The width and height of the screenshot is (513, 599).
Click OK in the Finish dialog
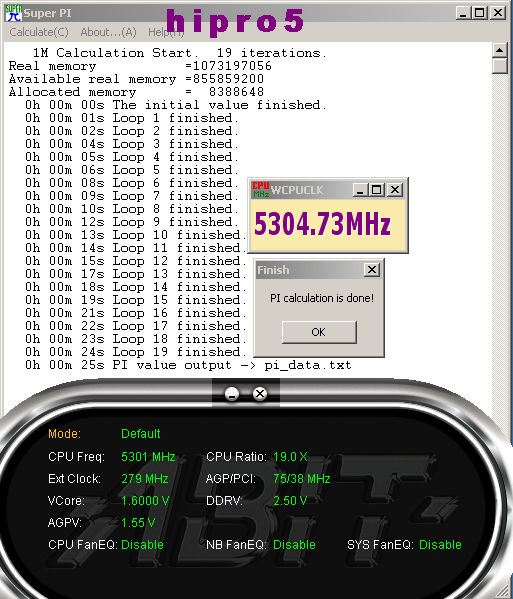coord(319,332)
